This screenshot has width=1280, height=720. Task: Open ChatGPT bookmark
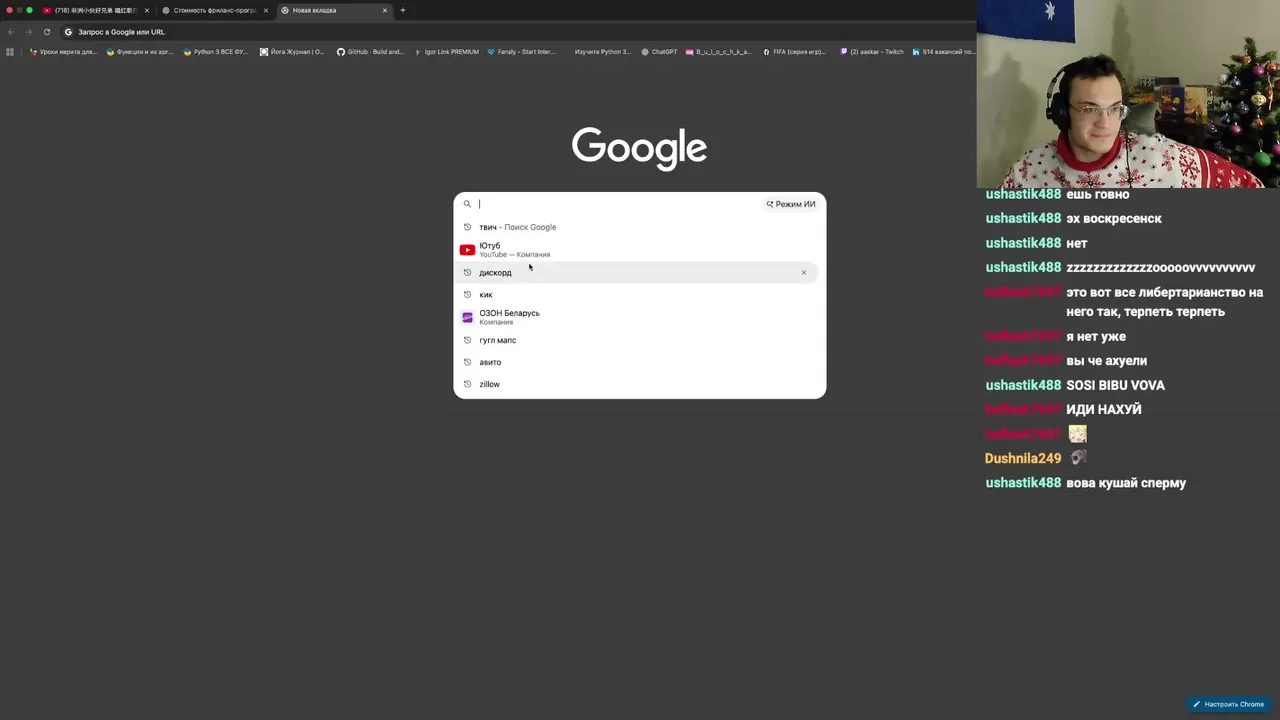tap(659, 52)
